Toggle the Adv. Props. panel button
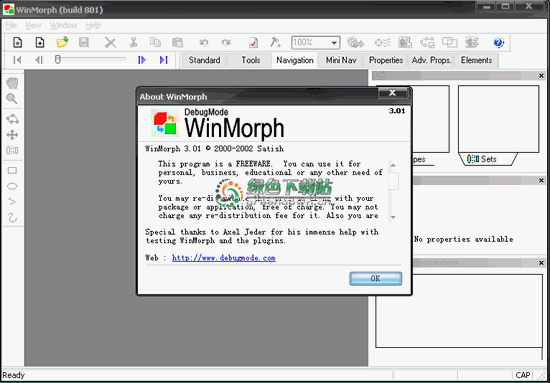The image size is (550, 383). coord(431,60)
